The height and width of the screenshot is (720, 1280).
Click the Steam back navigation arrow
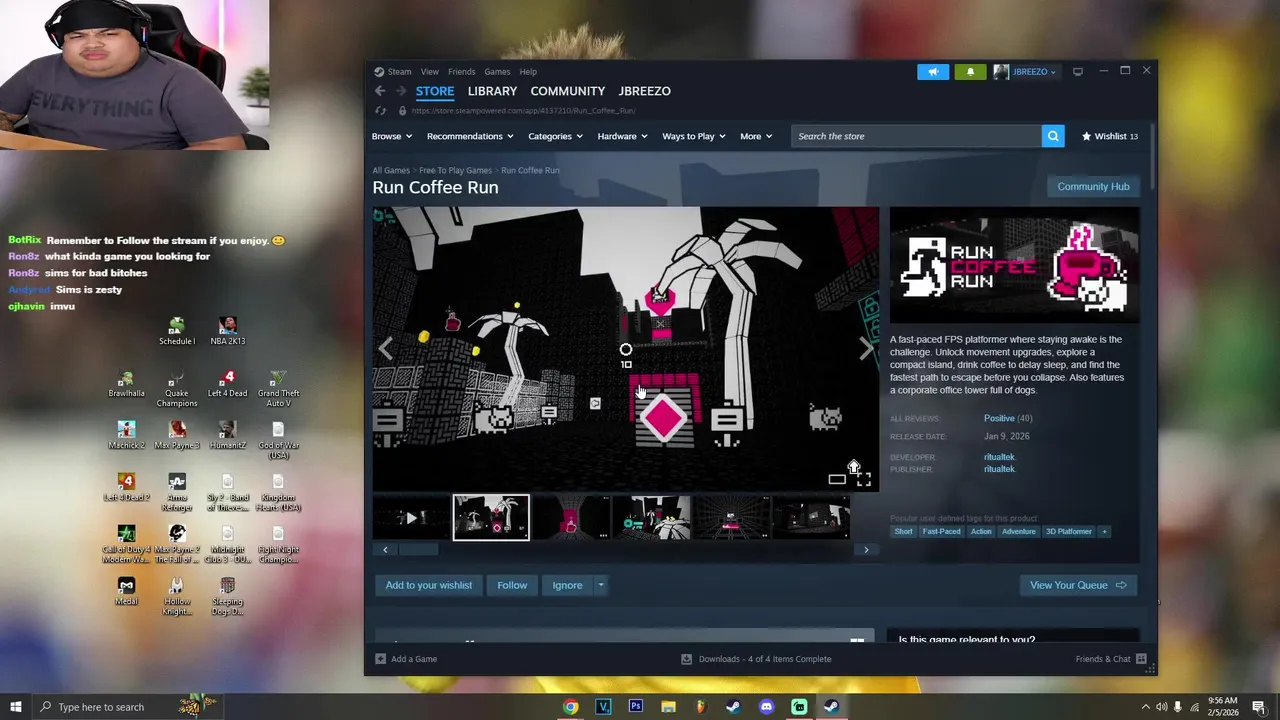[x=380, y=91]
